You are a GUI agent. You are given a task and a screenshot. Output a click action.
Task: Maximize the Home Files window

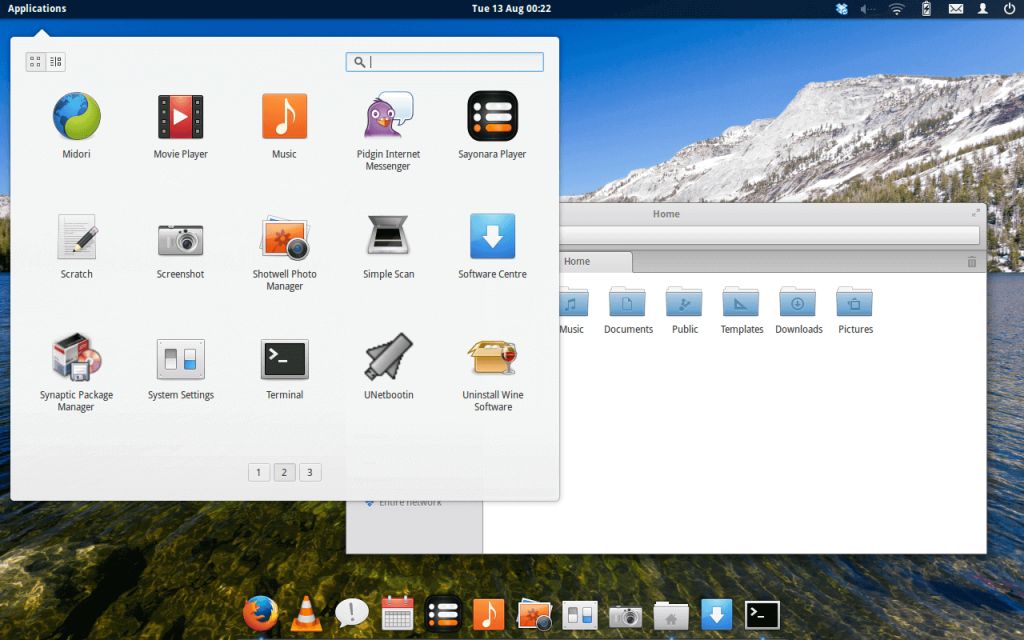point(975,213)
